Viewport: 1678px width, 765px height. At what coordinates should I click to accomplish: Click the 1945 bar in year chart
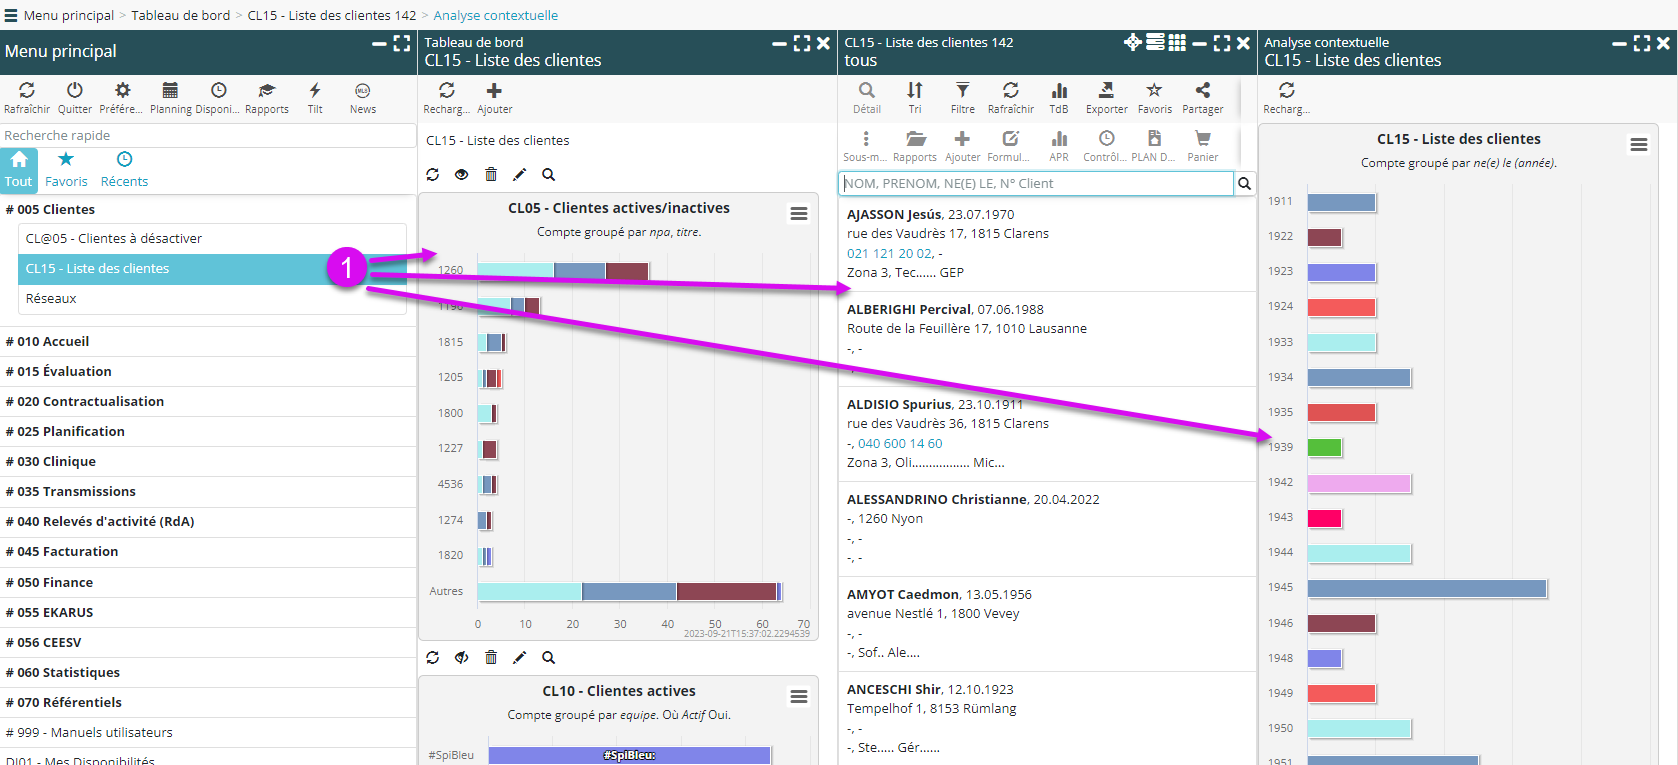1426,589
